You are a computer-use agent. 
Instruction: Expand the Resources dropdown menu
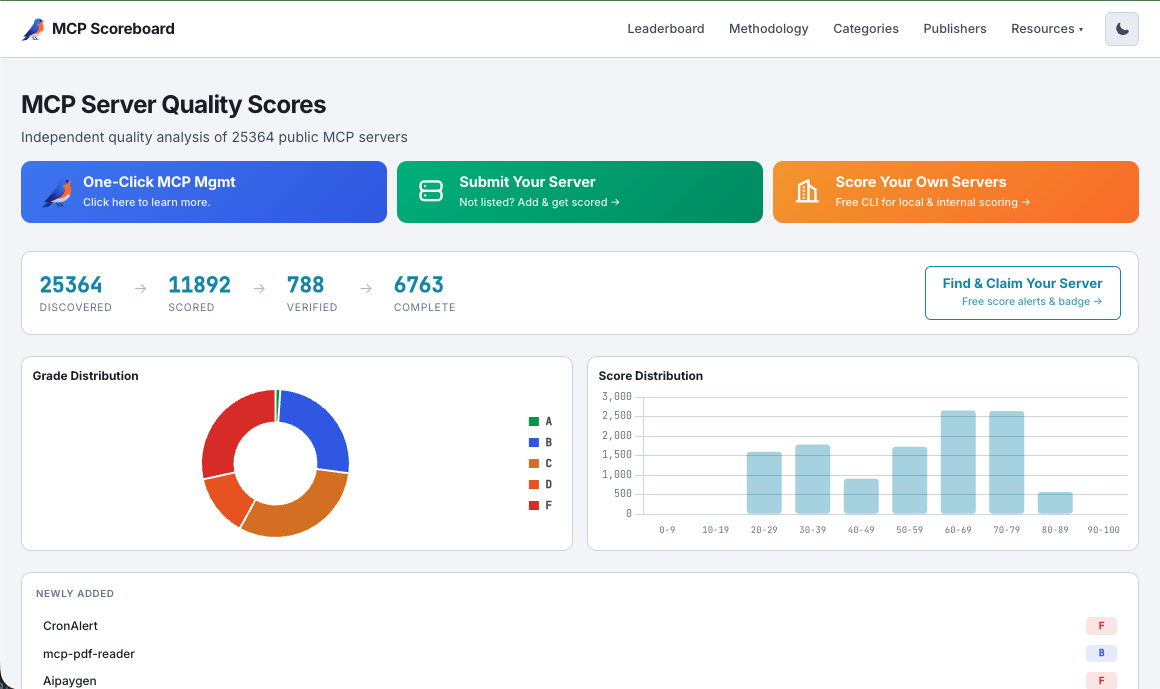click(x=1046, y=29)
